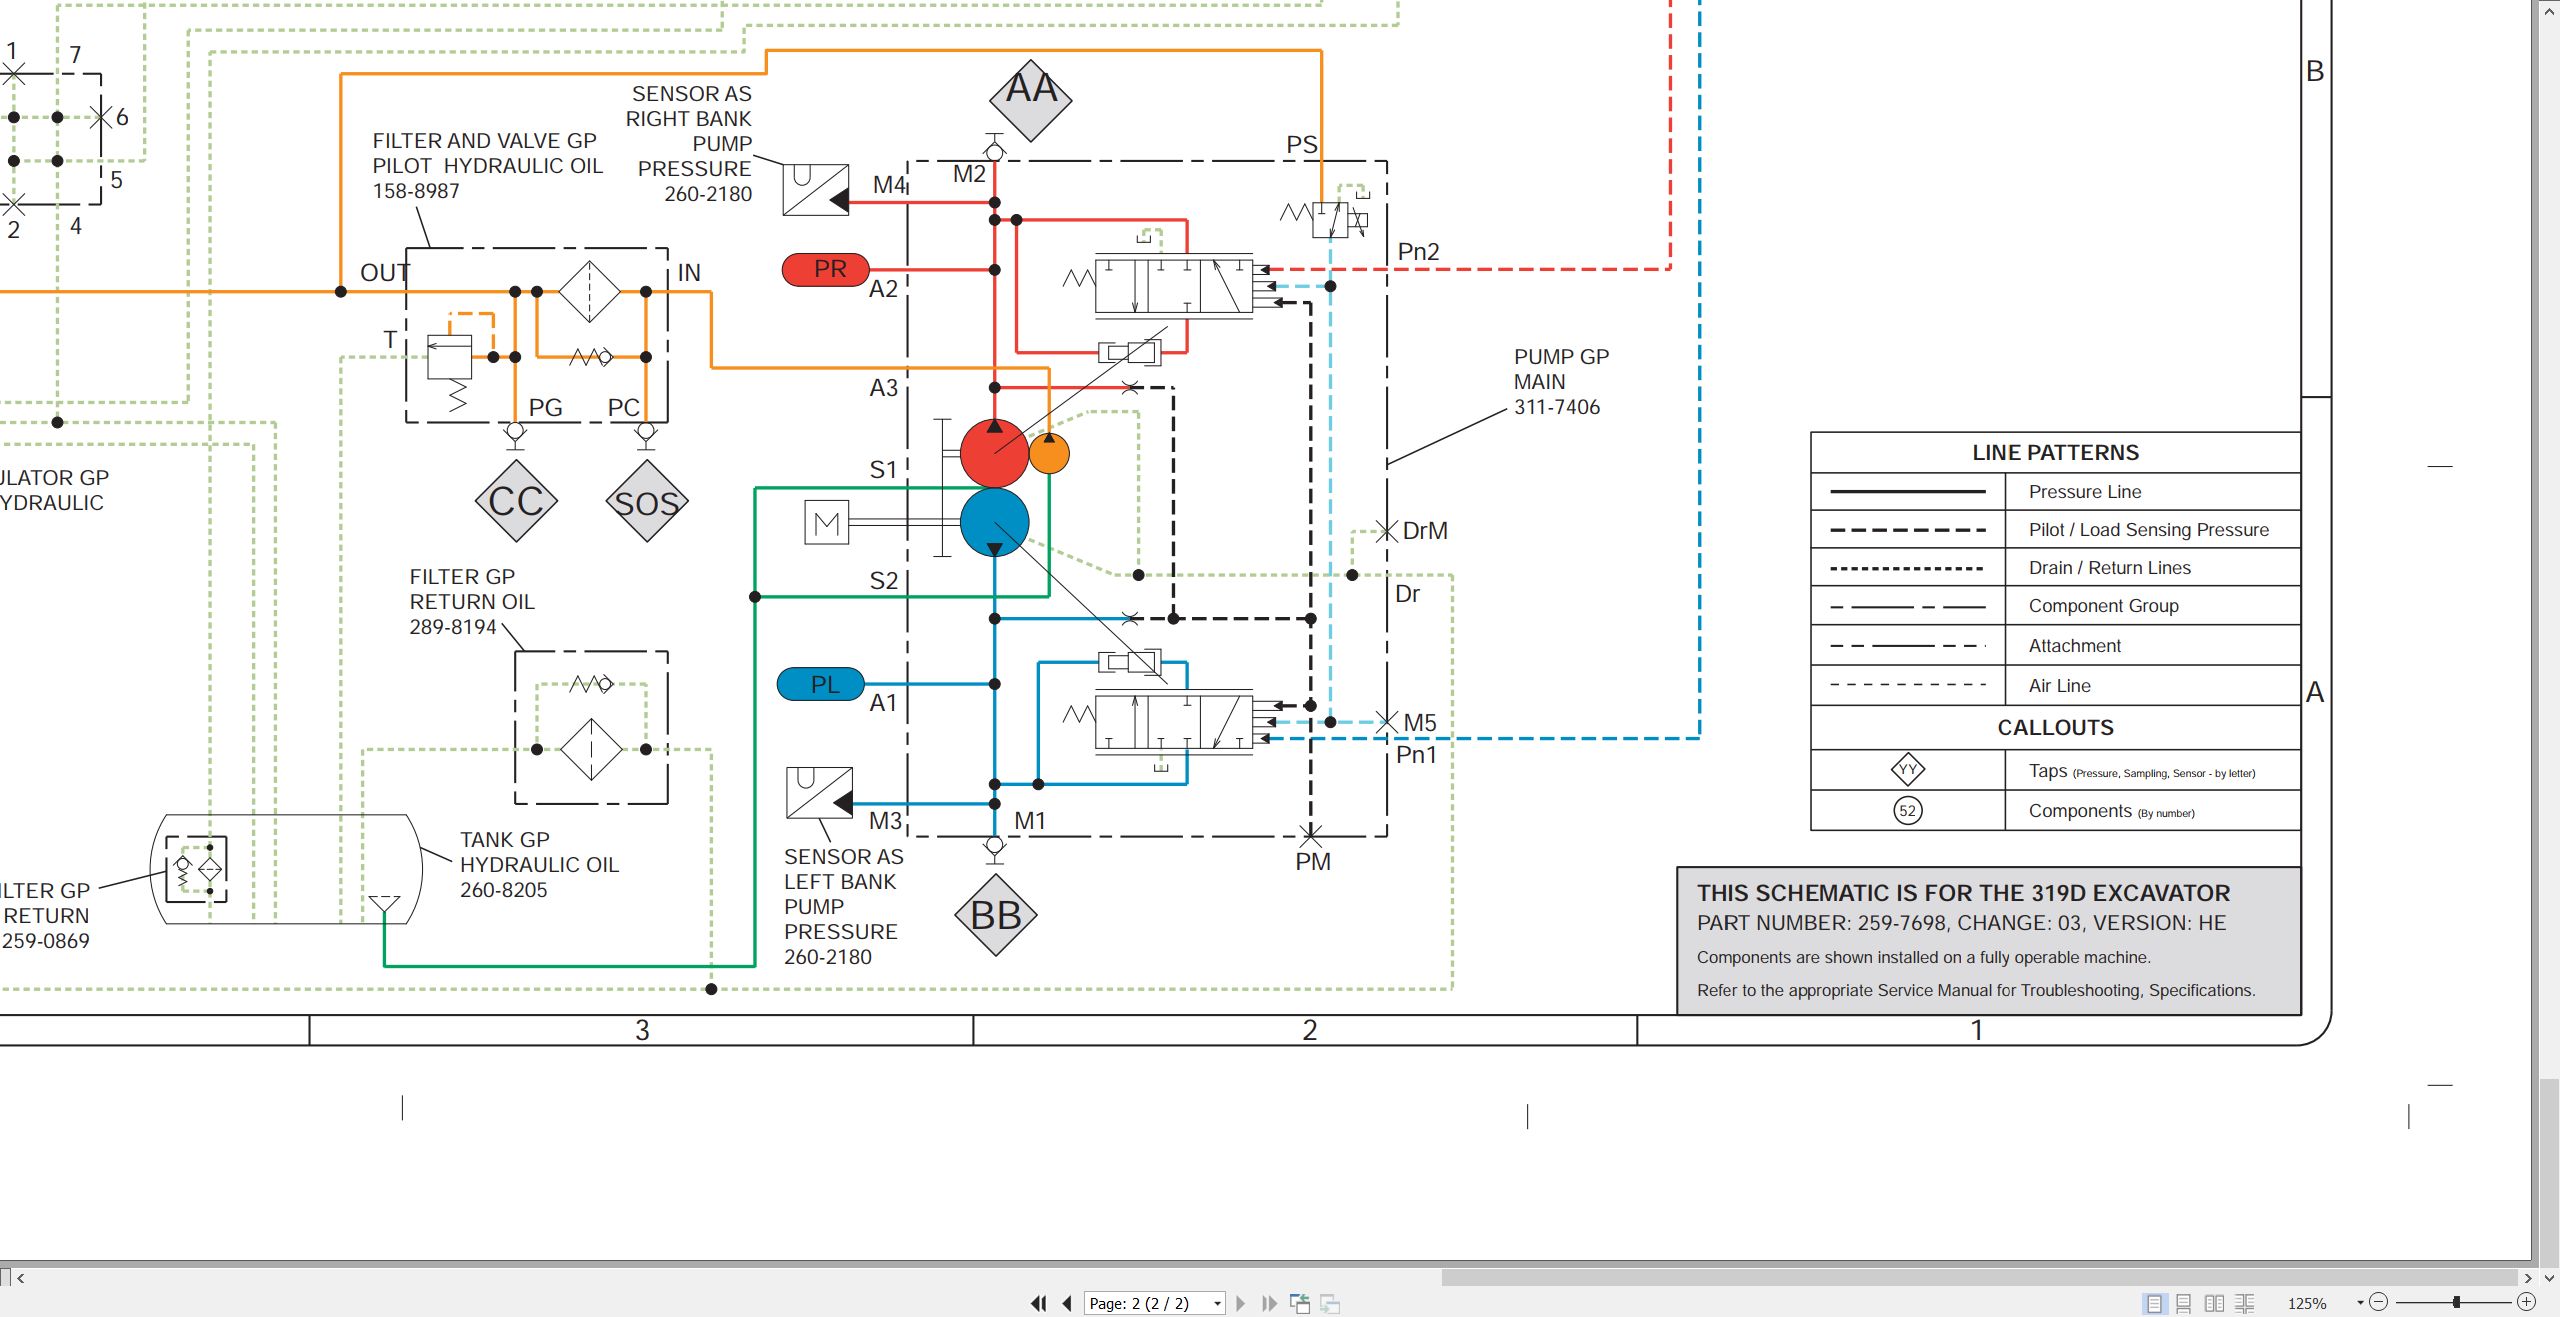The height and width of the screenshot is (1317, 2560).
Task: Click the red PR callout label
Action: coord(825,270)
